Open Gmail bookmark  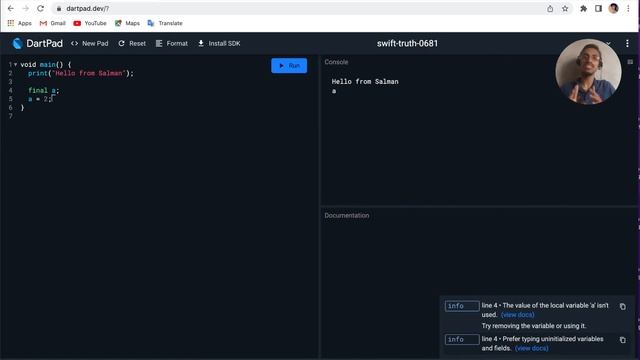[x=53, y=23]
